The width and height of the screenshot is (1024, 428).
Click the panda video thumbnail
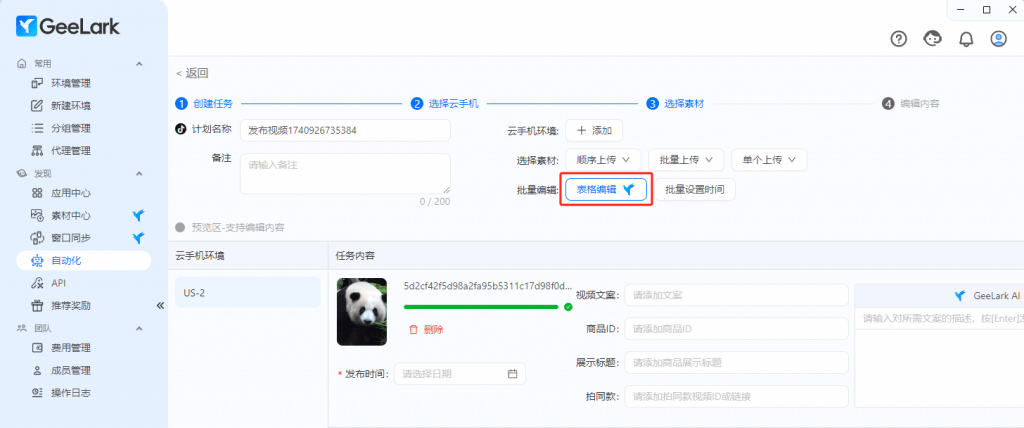click(363, 312)
